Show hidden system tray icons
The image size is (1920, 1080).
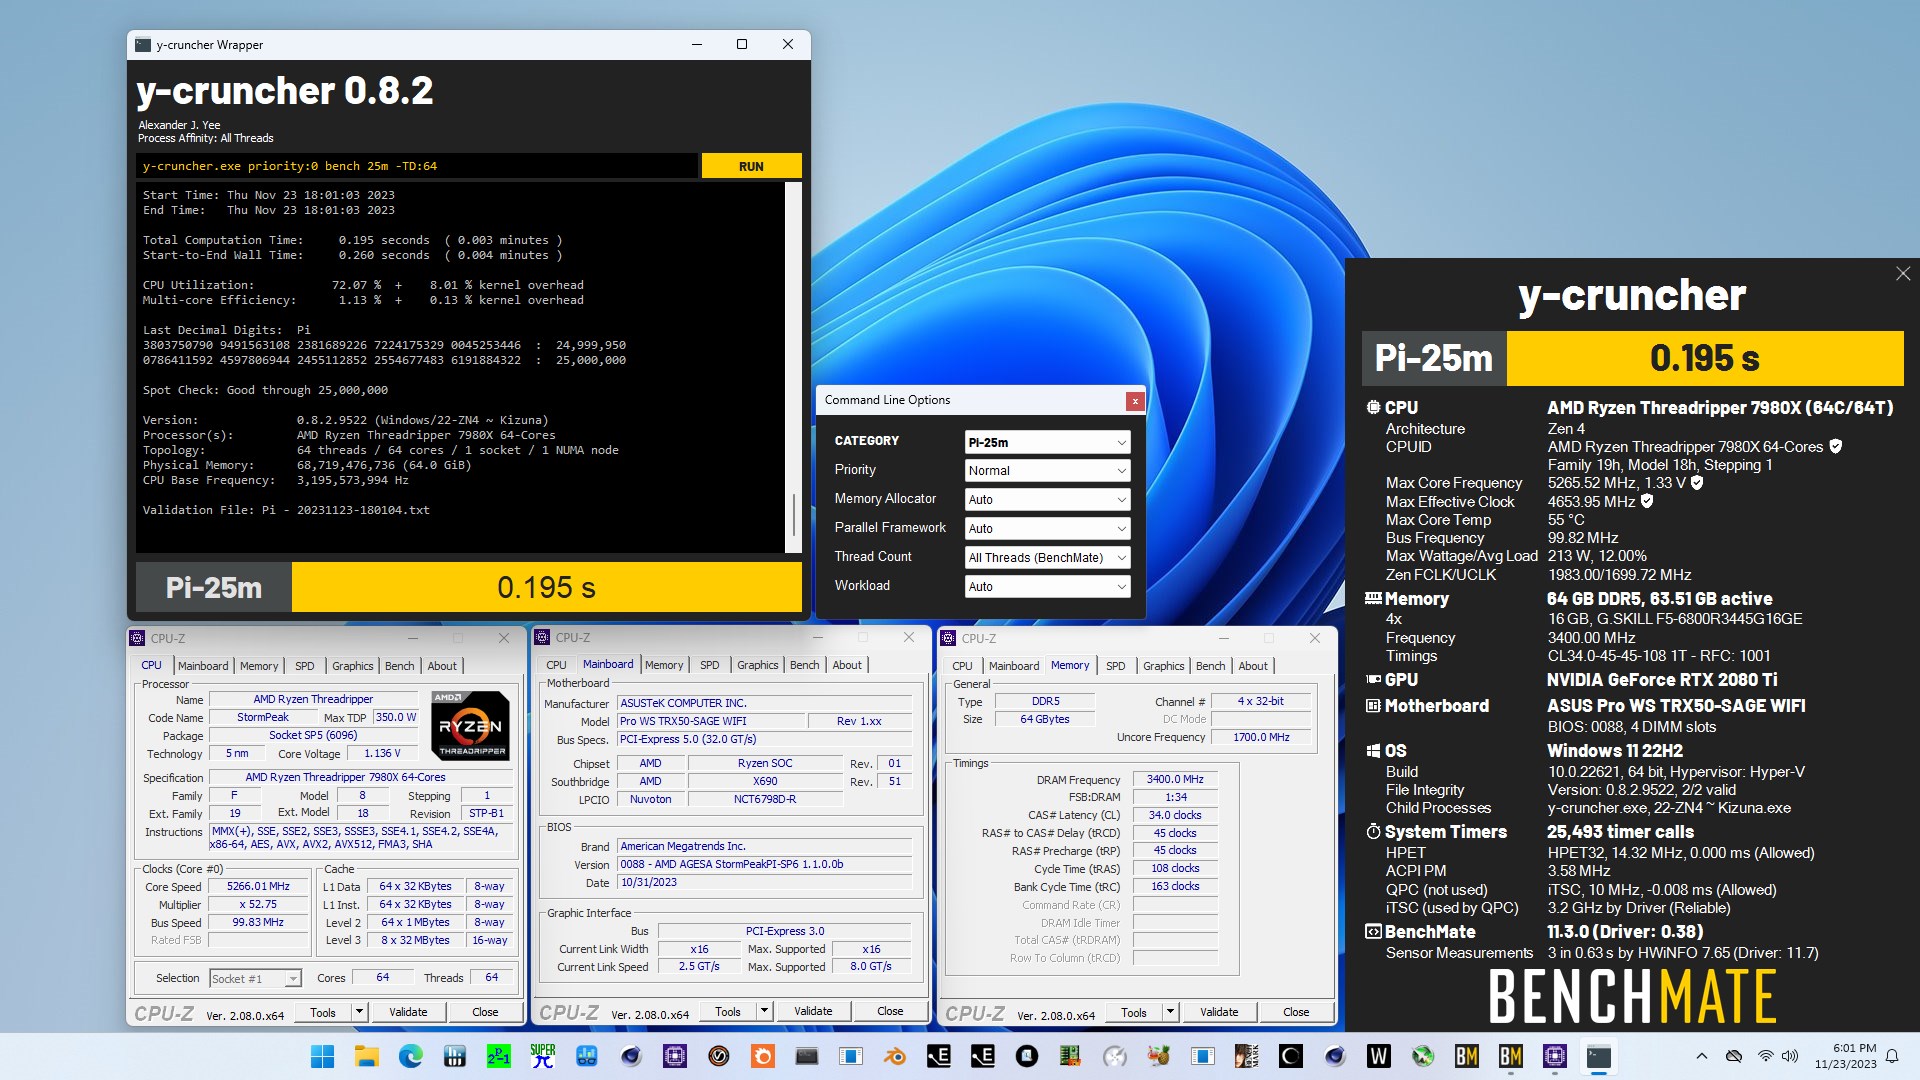click(1702, 1056)
